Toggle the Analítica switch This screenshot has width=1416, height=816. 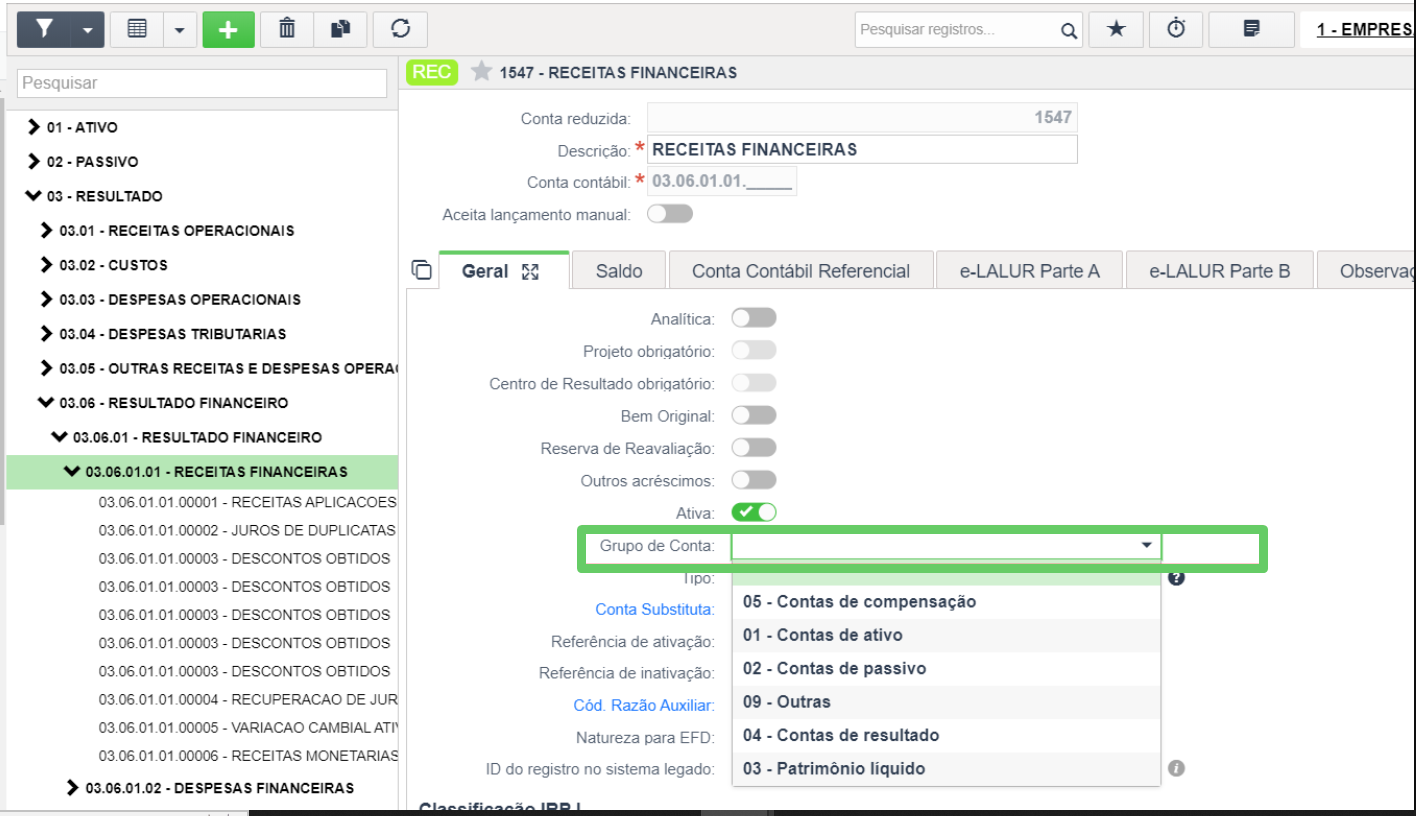(x=754, y=318)
